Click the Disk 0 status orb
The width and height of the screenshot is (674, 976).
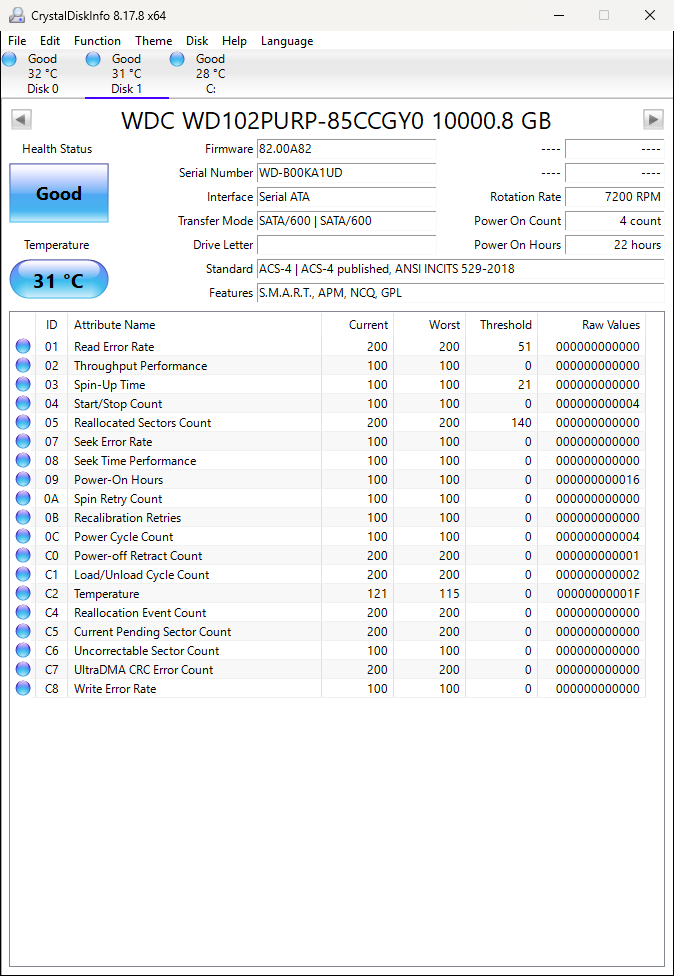tap(10, 60)
